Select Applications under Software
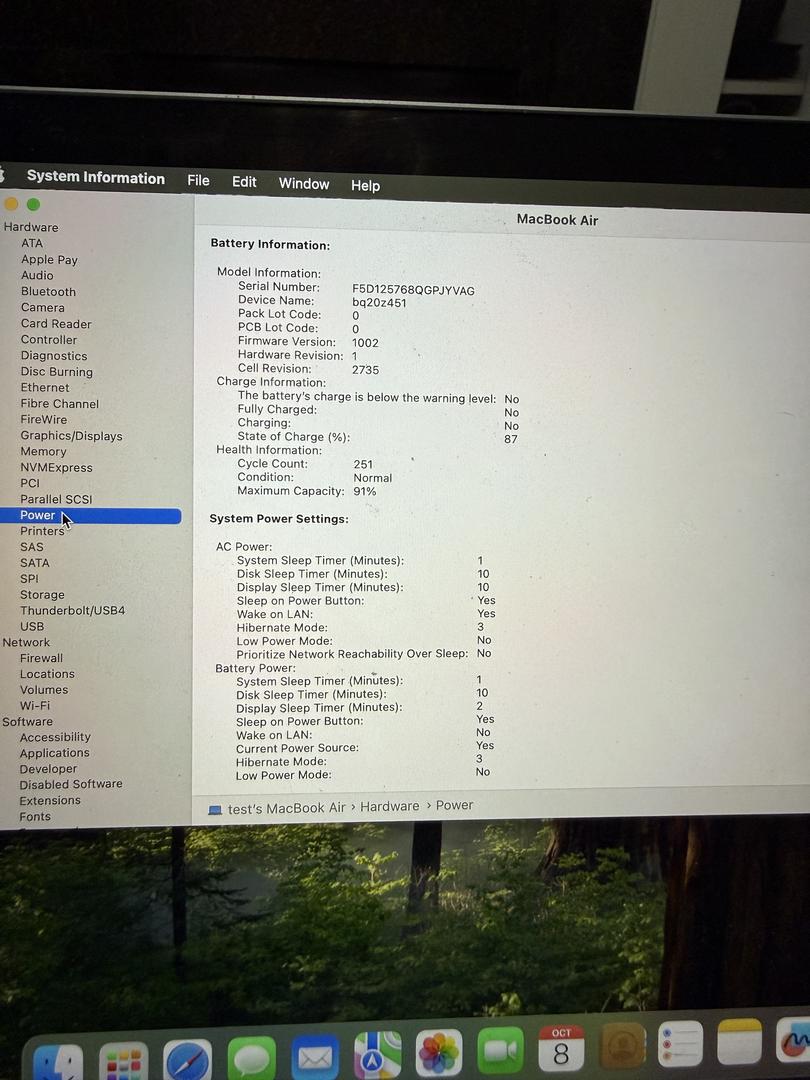The width and height of the screenshot is (810, 1080). pos(54,754)
